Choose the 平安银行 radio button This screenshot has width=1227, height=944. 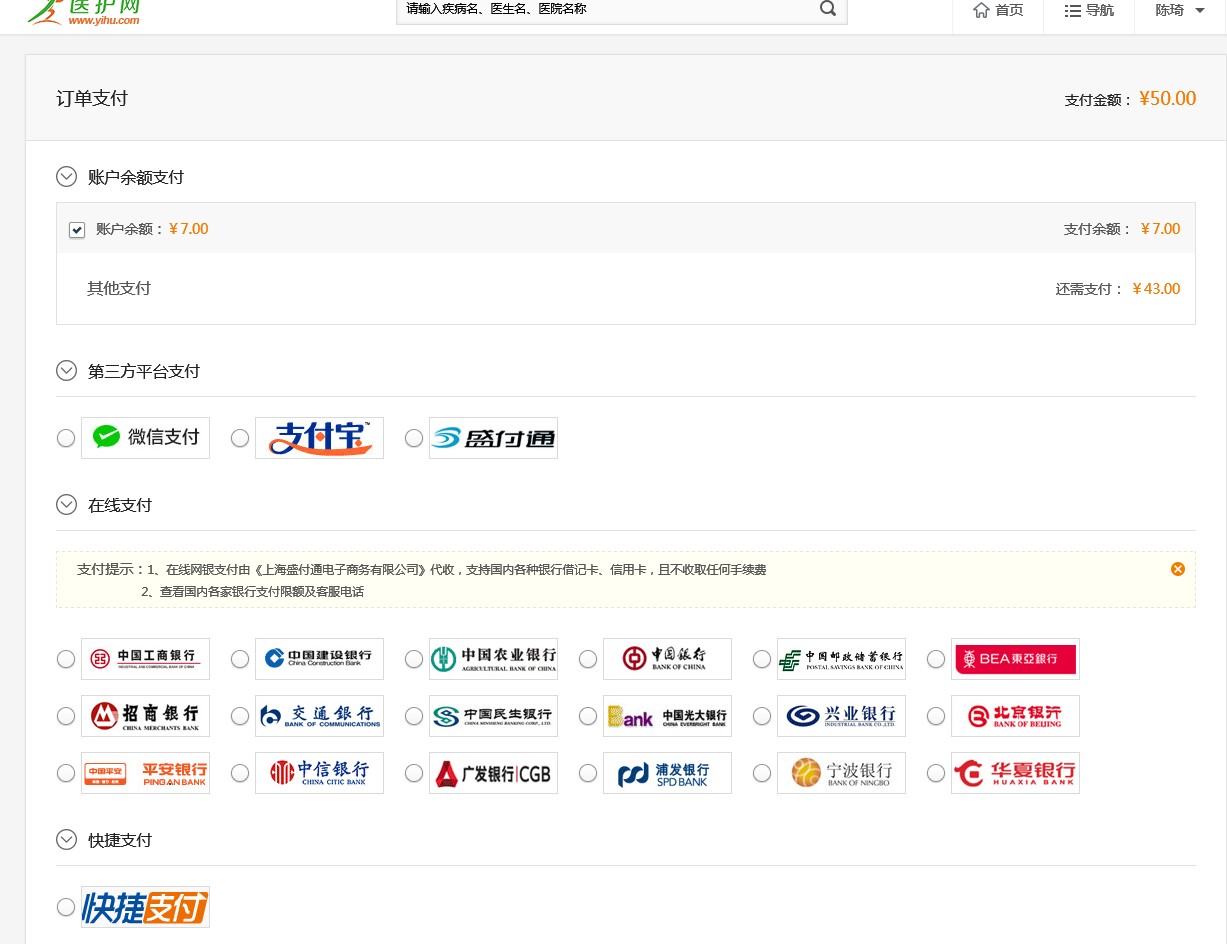tap(66, 773)
